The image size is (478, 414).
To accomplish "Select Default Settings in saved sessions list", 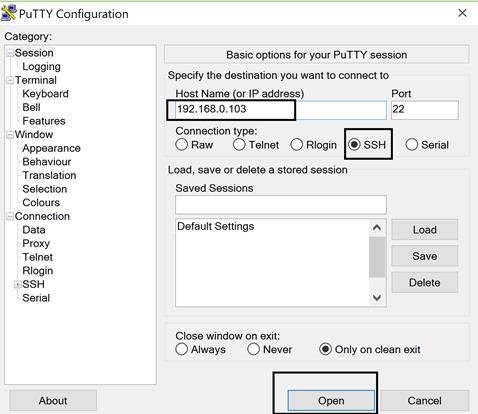I will (216, 226).
